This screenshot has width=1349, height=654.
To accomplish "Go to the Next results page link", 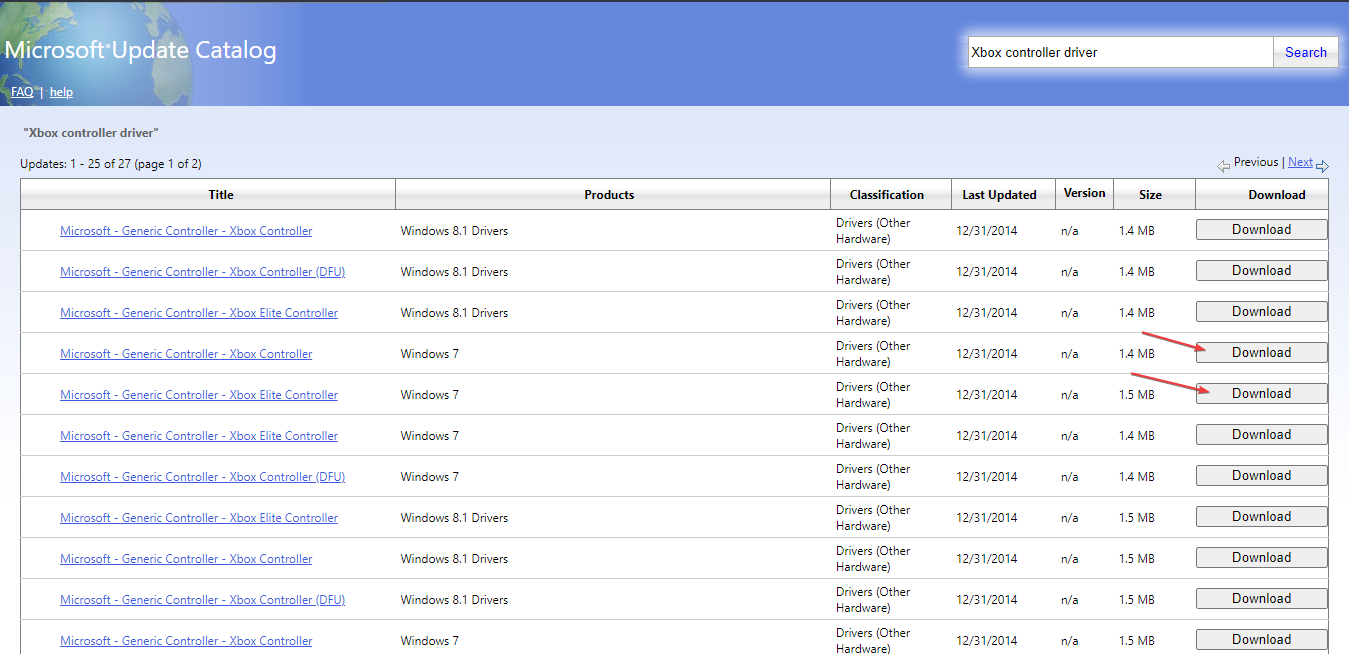I will pos(1300,162).
